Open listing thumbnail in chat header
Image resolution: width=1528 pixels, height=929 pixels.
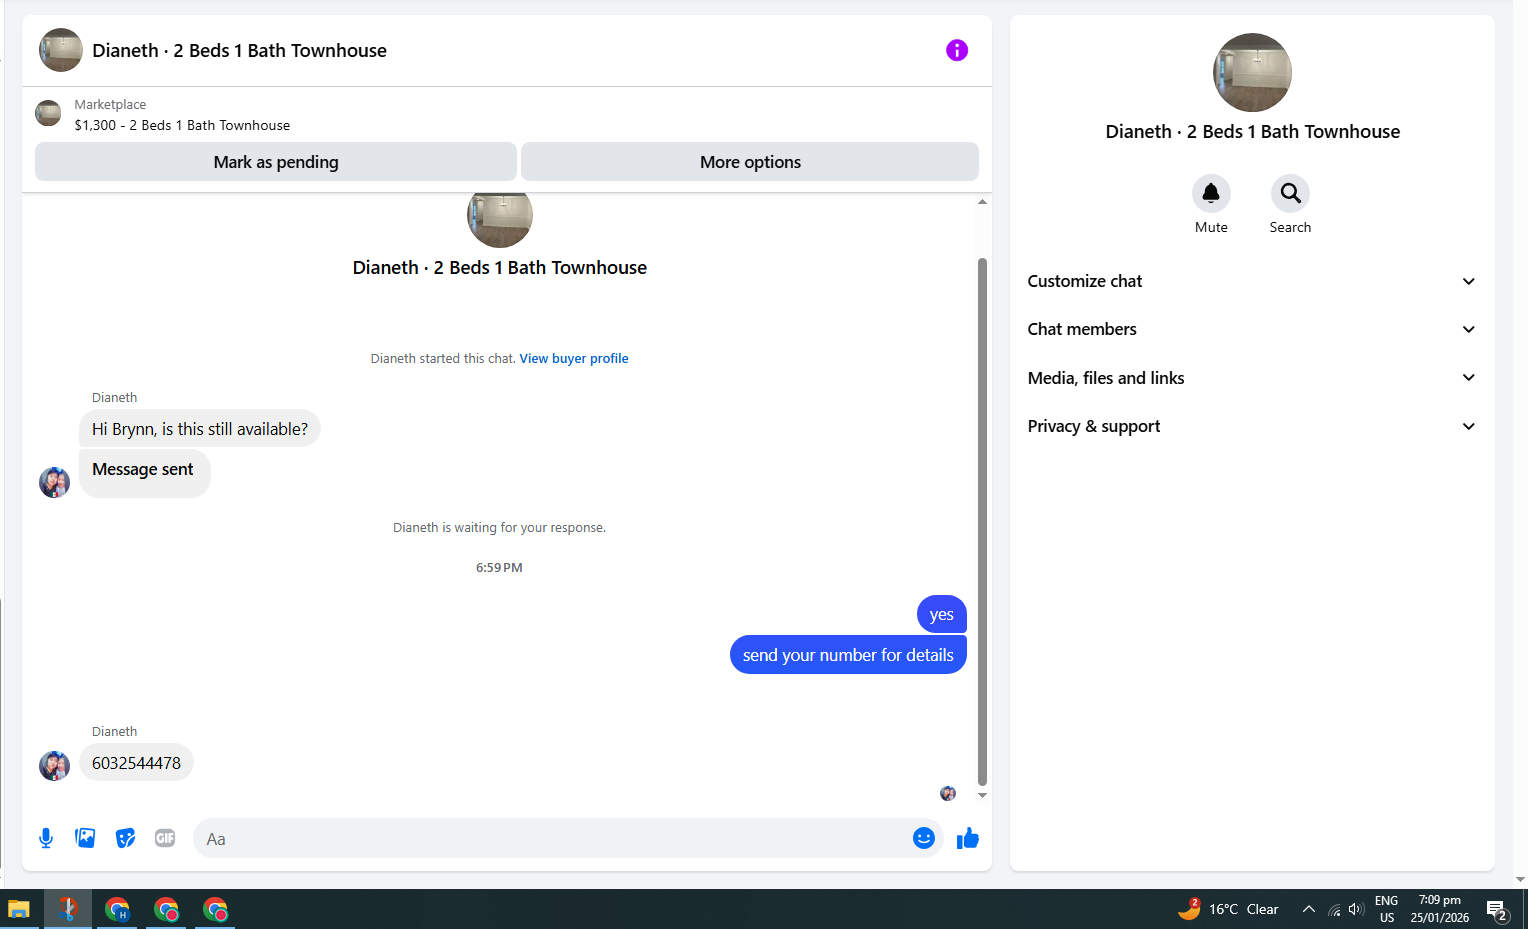[61, 50]
